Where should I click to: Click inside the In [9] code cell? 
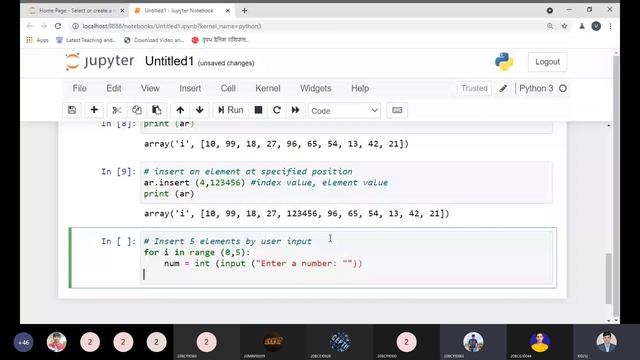click(347, 182)
